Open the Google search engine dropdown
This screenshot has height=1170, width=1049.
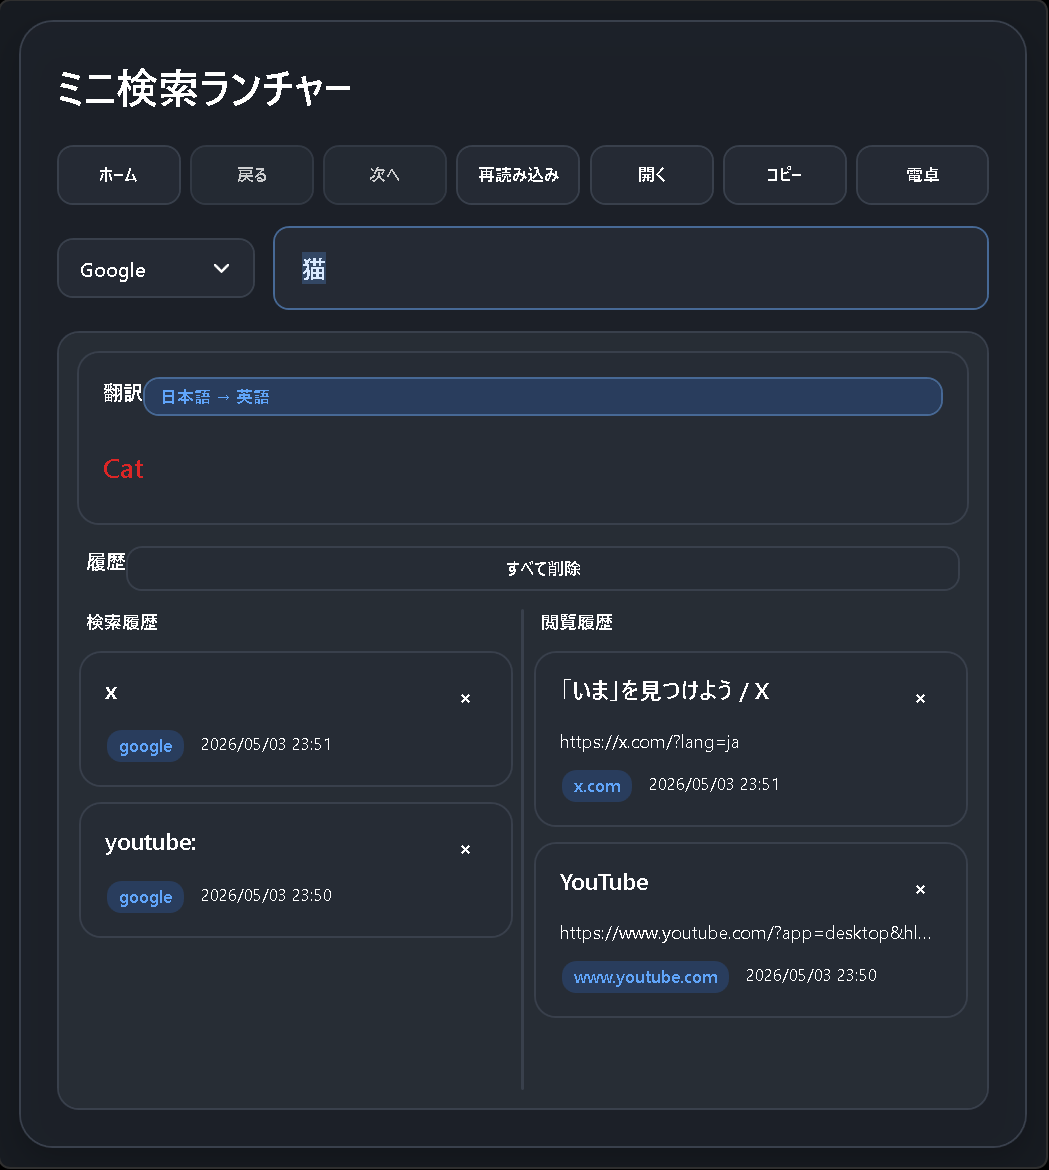156,269
